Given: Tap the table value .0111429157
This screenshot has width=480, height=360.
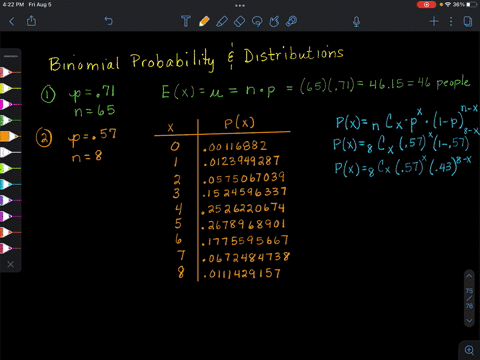Looking at the screenshot, I should click(x=241, y=274).
